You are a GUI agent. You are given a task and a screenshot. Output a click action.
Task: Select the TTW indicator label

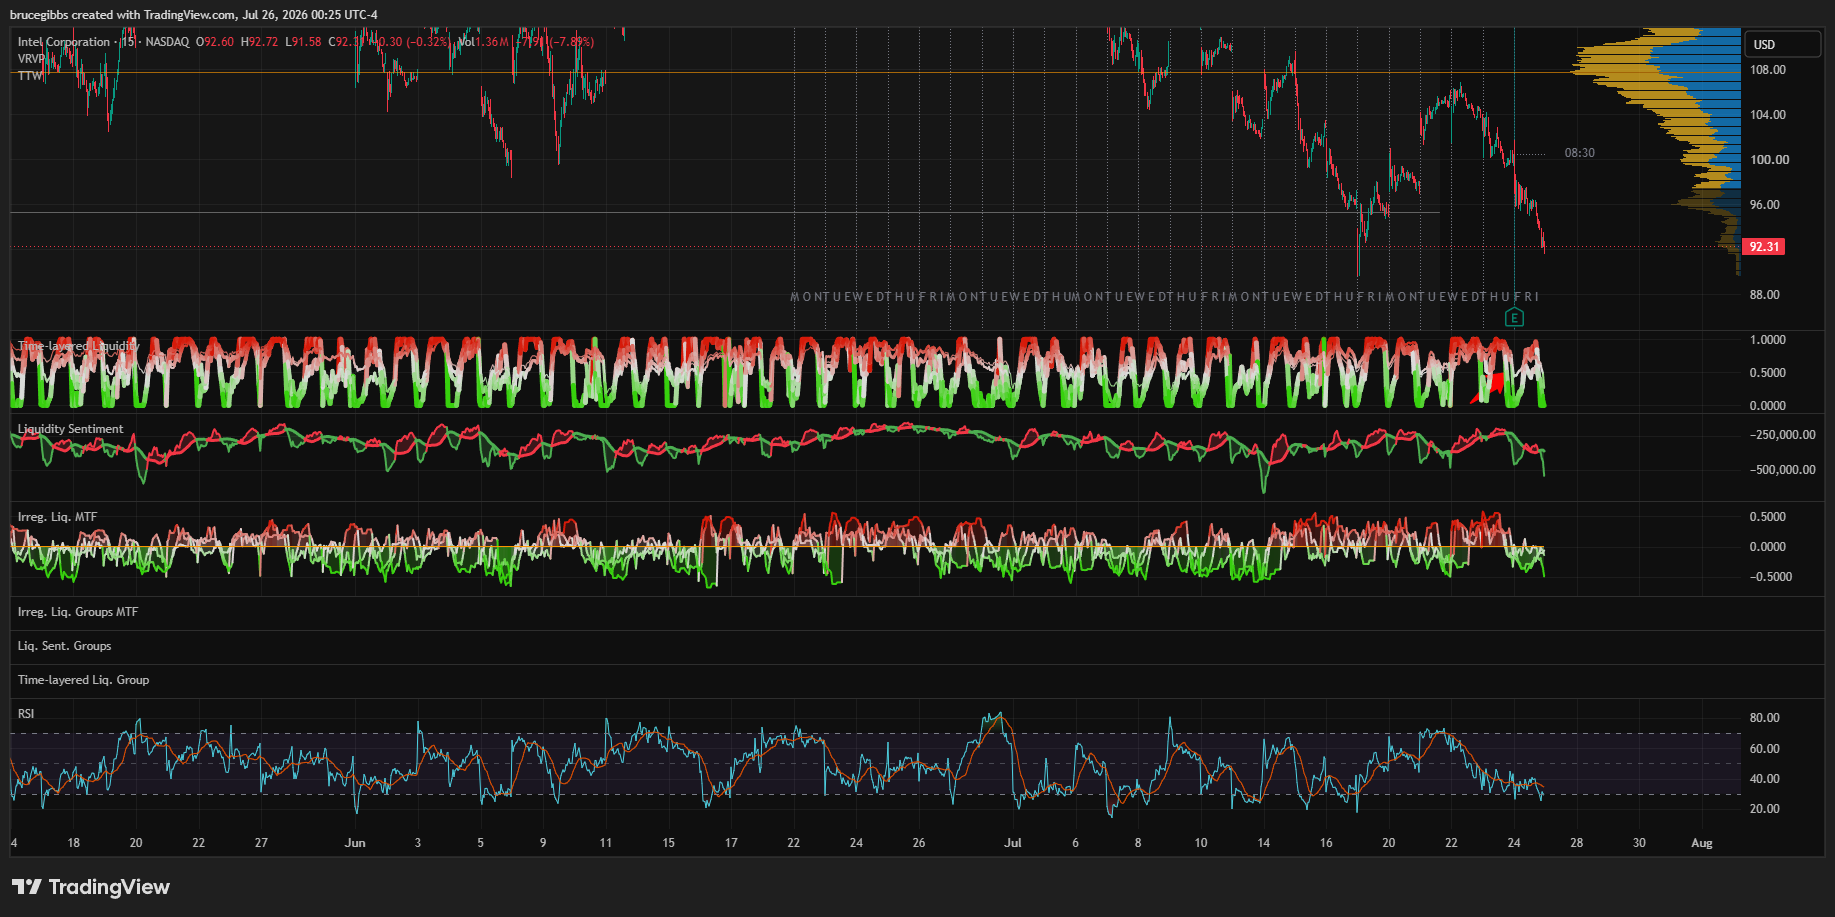click(30, 76)
